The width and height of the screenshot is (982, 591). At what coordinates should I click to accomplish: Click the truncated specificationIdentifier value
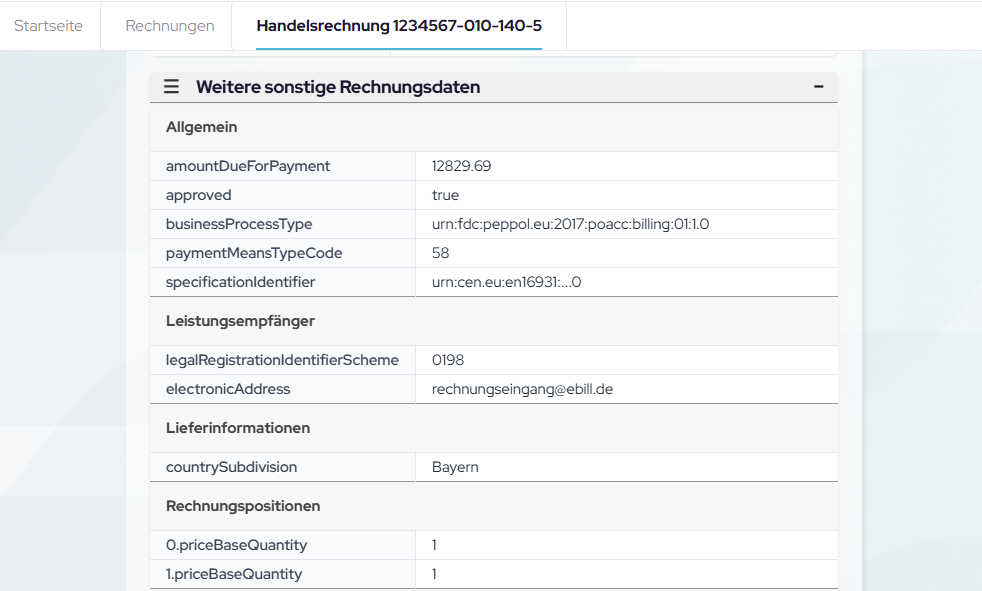pyautogui.click(x=506, y=282)
